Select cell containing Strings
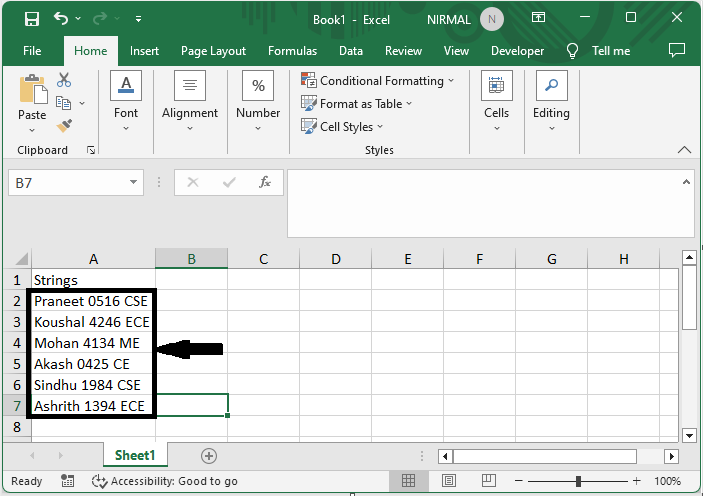Viewport: 703px width, 496px height. pos(93,280)
